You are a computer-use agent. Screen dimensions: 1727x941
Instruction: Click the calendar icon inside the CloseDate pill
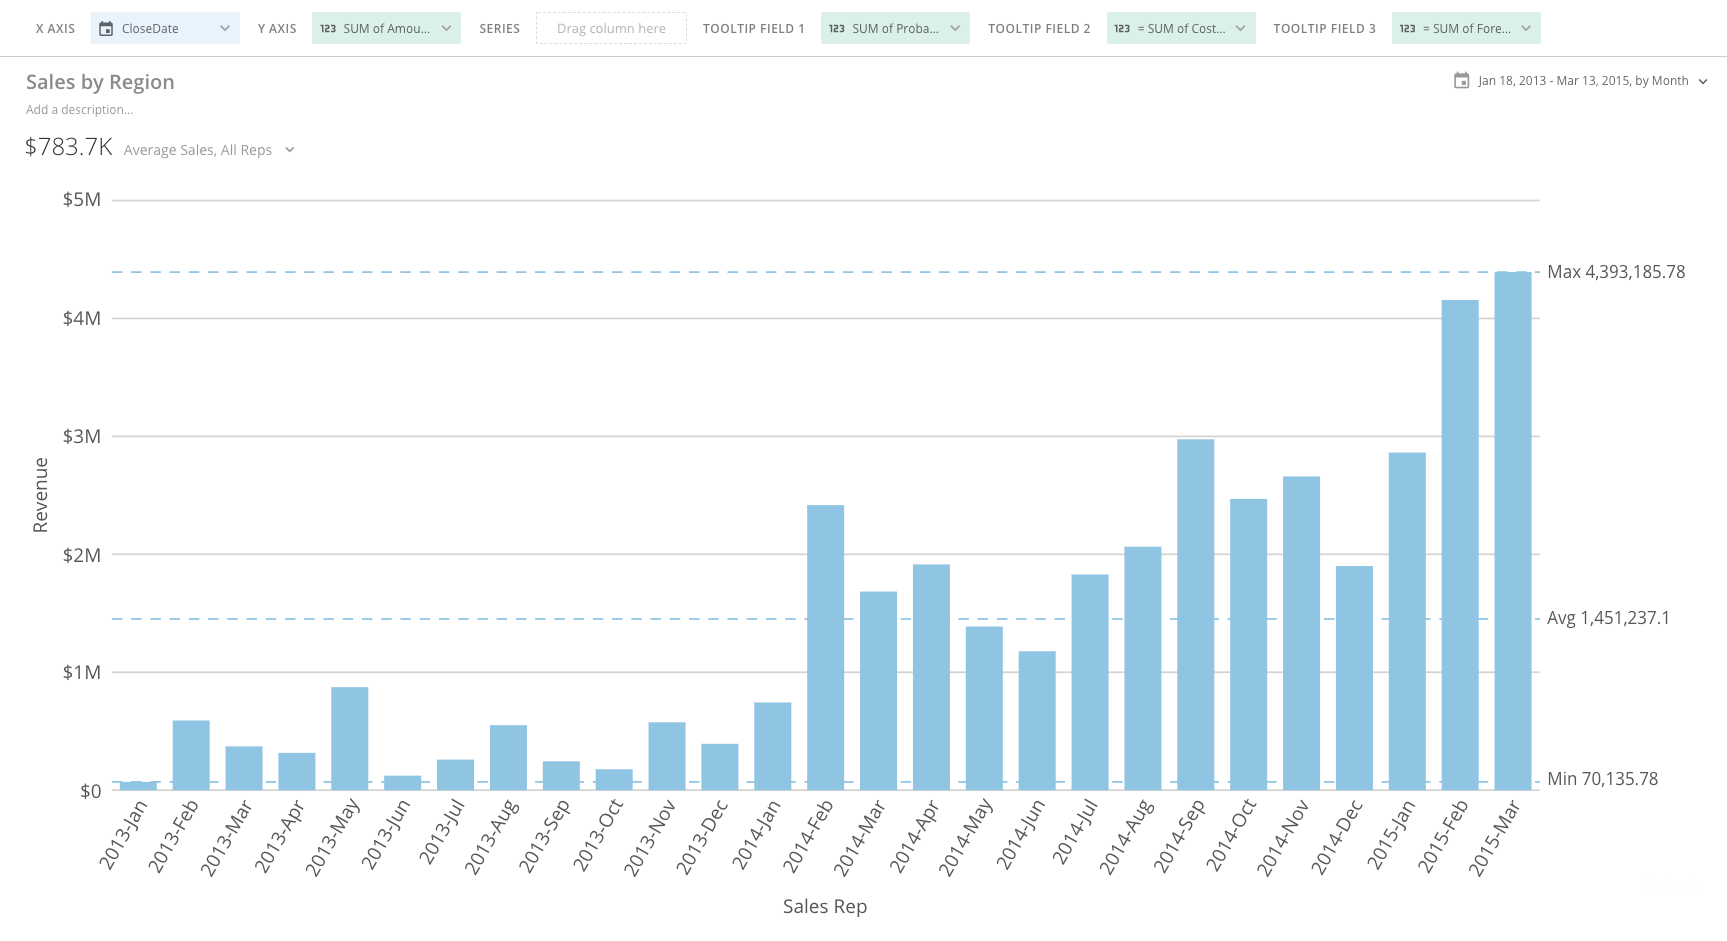[107, 28]
